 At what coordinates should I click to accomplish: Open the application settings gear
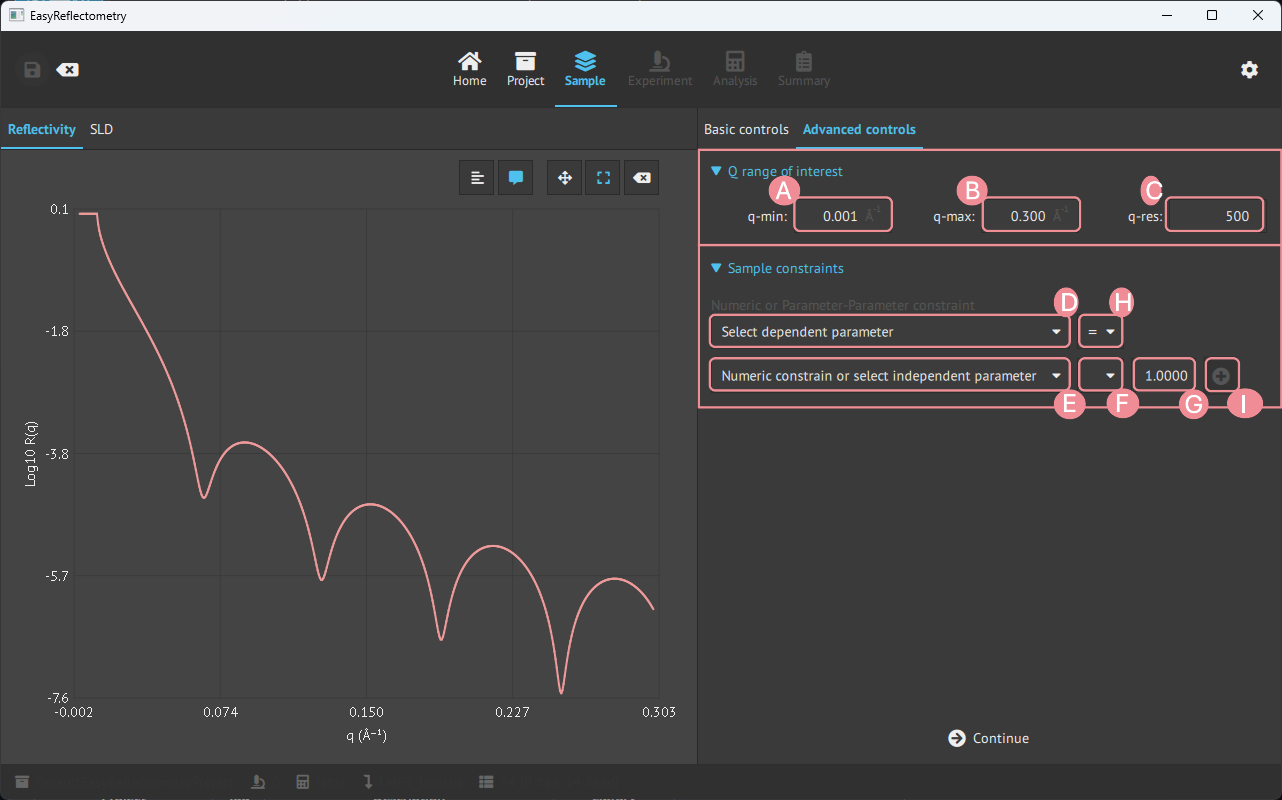(1249, 69)
